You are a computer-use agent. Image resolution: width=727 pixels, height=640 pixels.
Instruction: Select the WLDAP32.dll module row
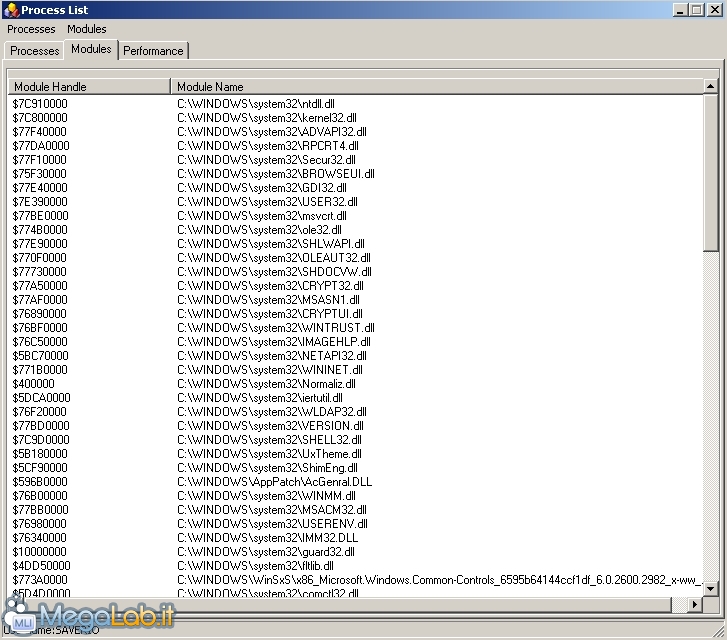click(x=356, y=412)
